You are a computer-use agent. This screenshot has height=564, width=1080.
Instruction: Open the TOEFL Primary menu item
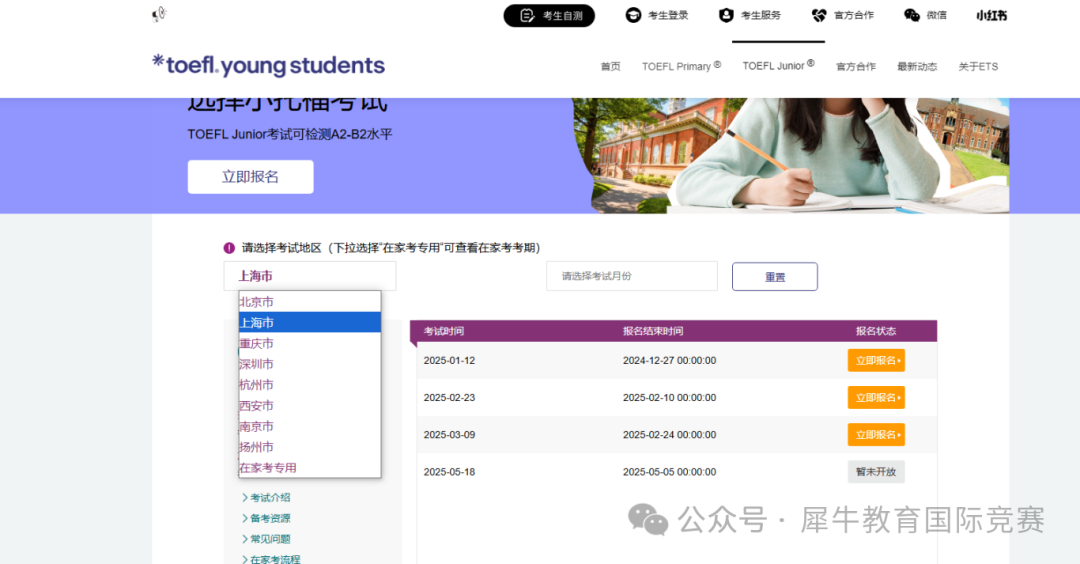point(681,66)
